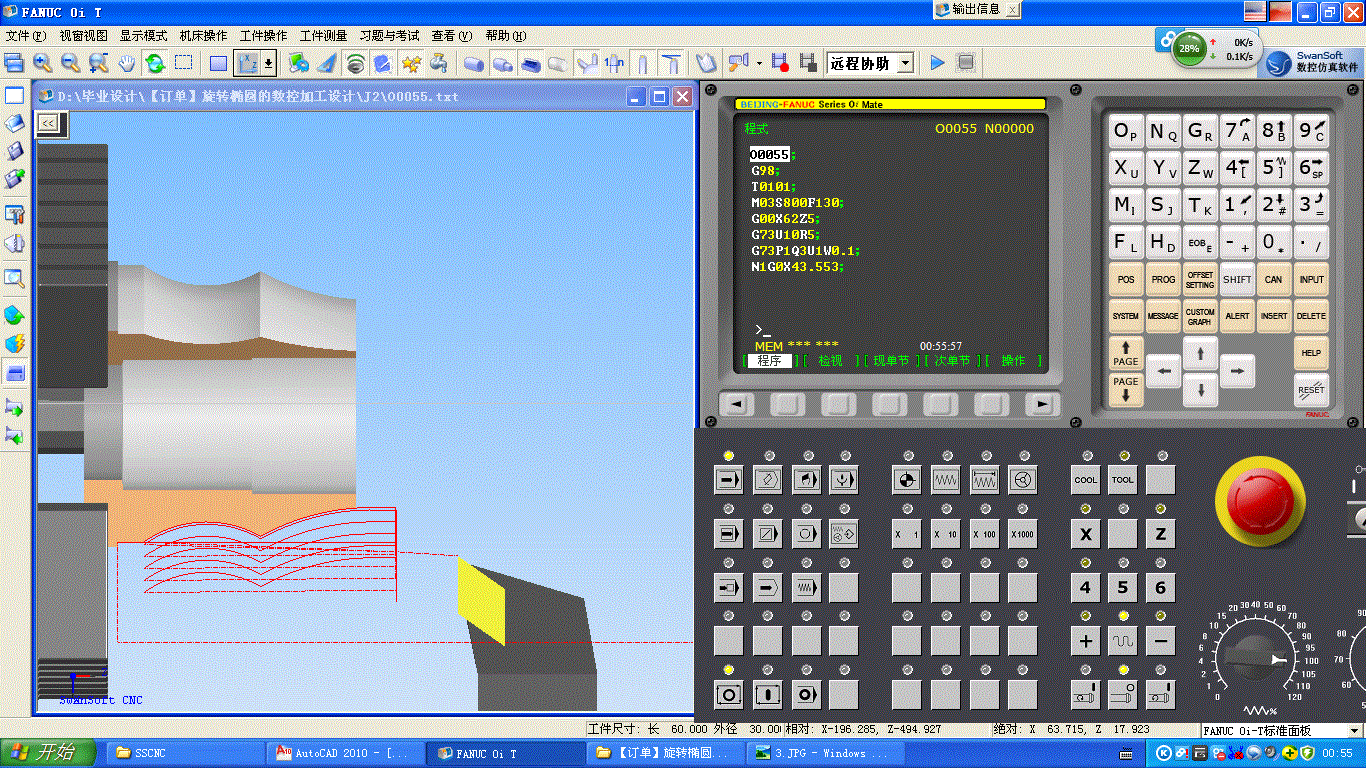Click the cursor right arrow key

(1237, 371)
